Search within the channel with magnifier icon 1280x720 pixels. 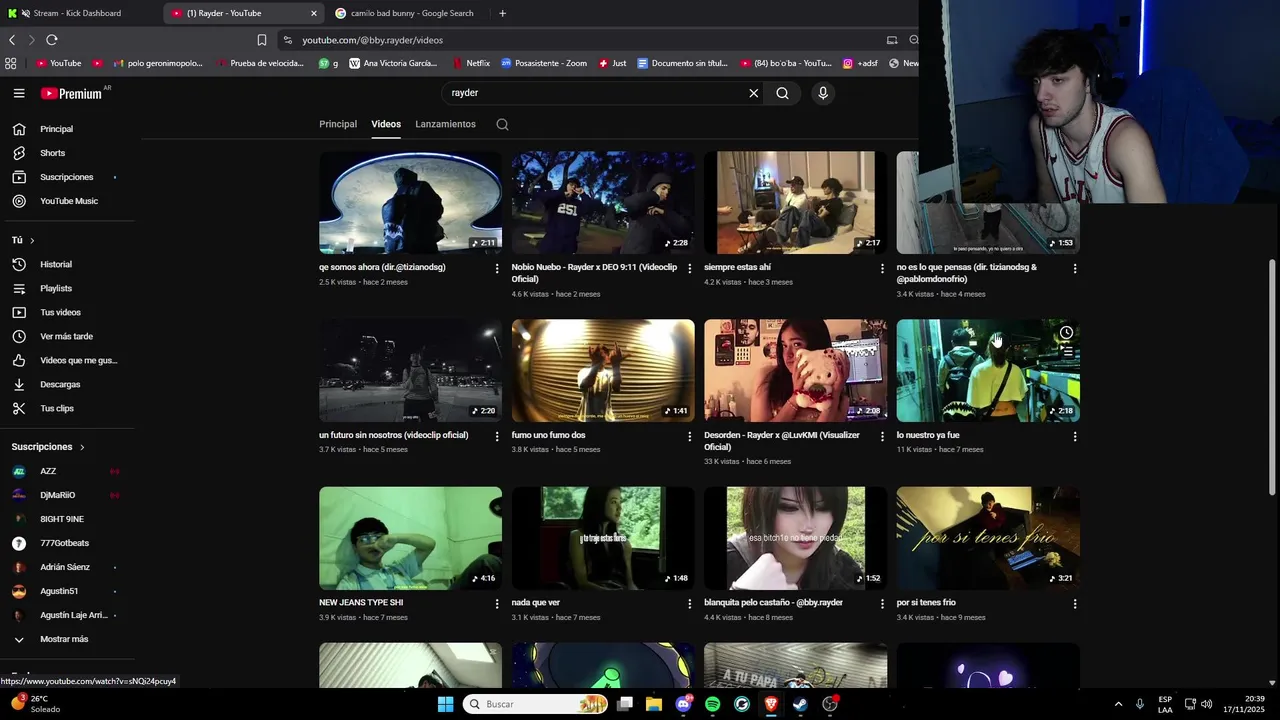pyautogui.click(x=503, y=124)
